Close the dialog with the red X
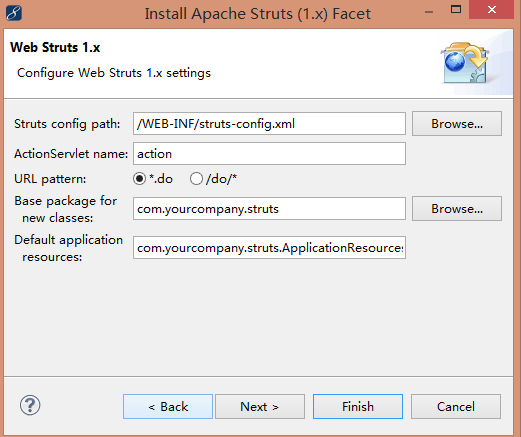Viewport: 521px width, 437px height. pyautogui.click(x=492, y=10)
